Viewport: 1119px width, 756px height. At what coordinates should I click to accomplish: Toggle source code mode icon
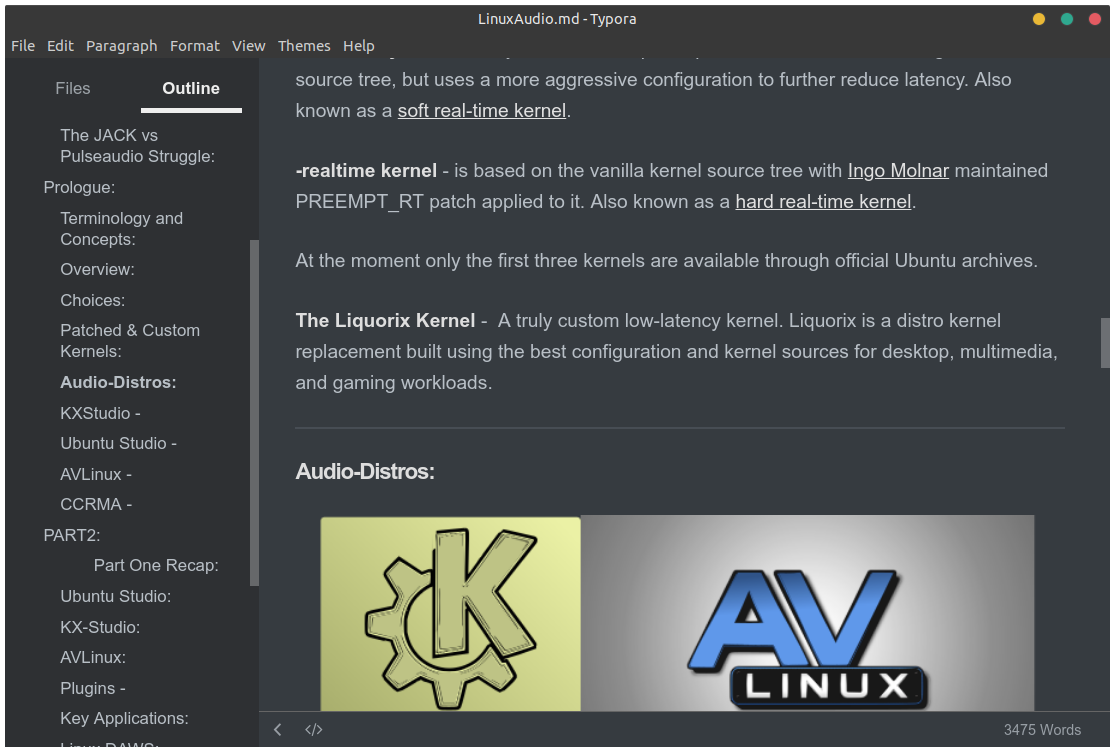tap(314, 730)
